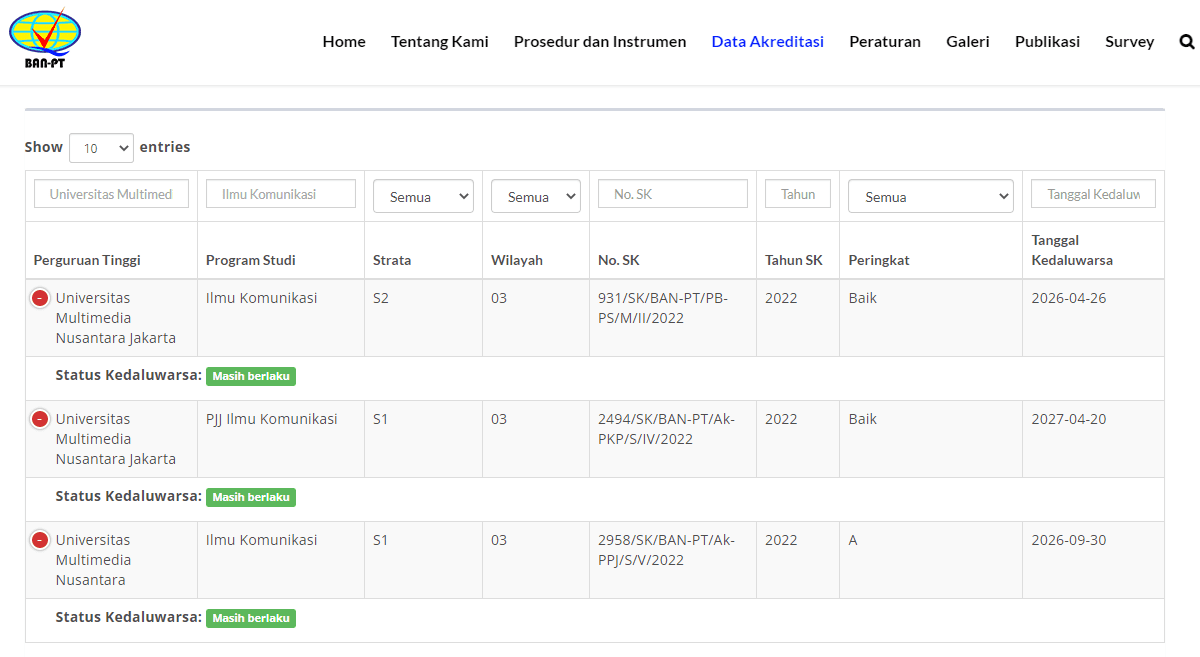Open the Peringkat filter dropdown

coord(930,197)
